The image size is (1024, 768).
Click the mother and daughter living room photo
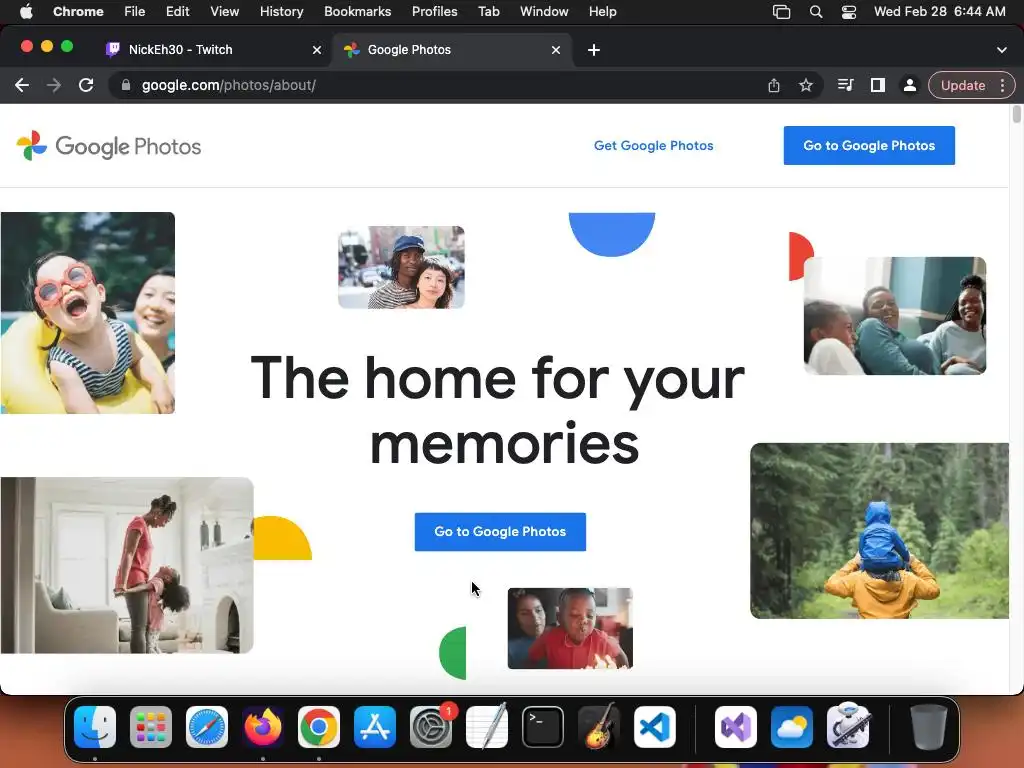click(127, 566)
